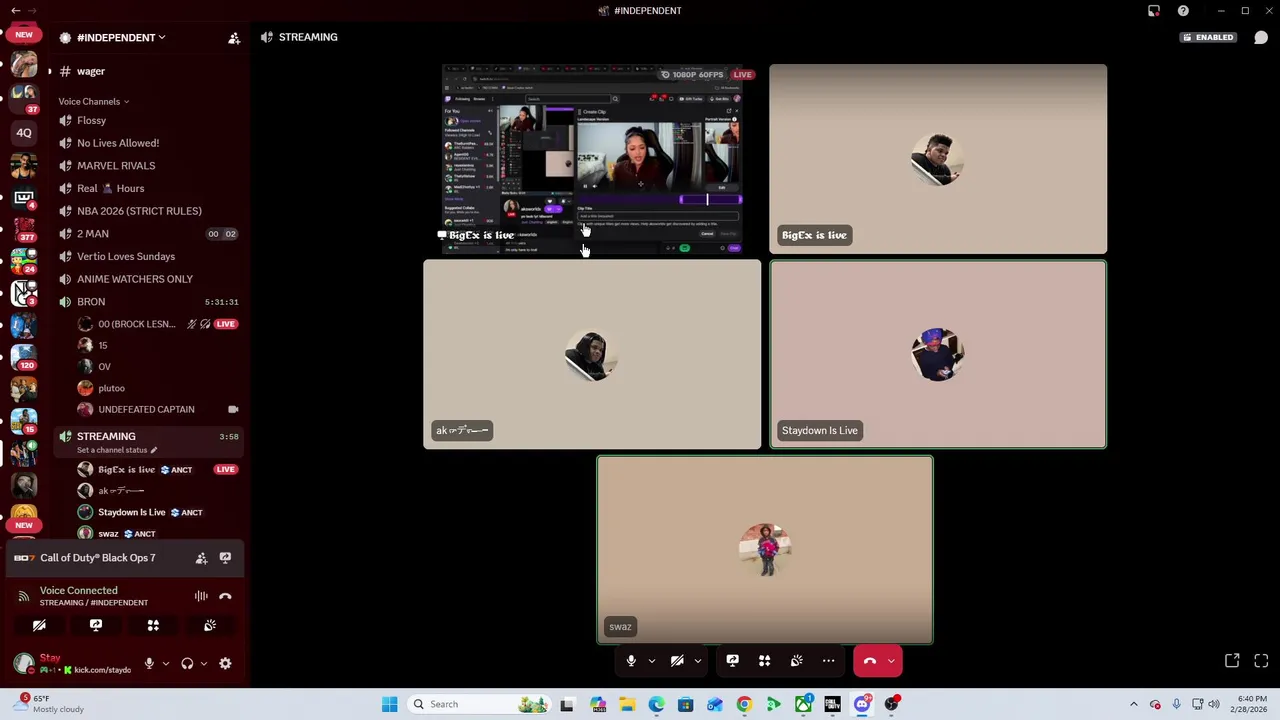The width and height of the screenshot is (1280, 720).
Task: Join the MARVEL RIVALS voice channel
Action: [148, 166]
